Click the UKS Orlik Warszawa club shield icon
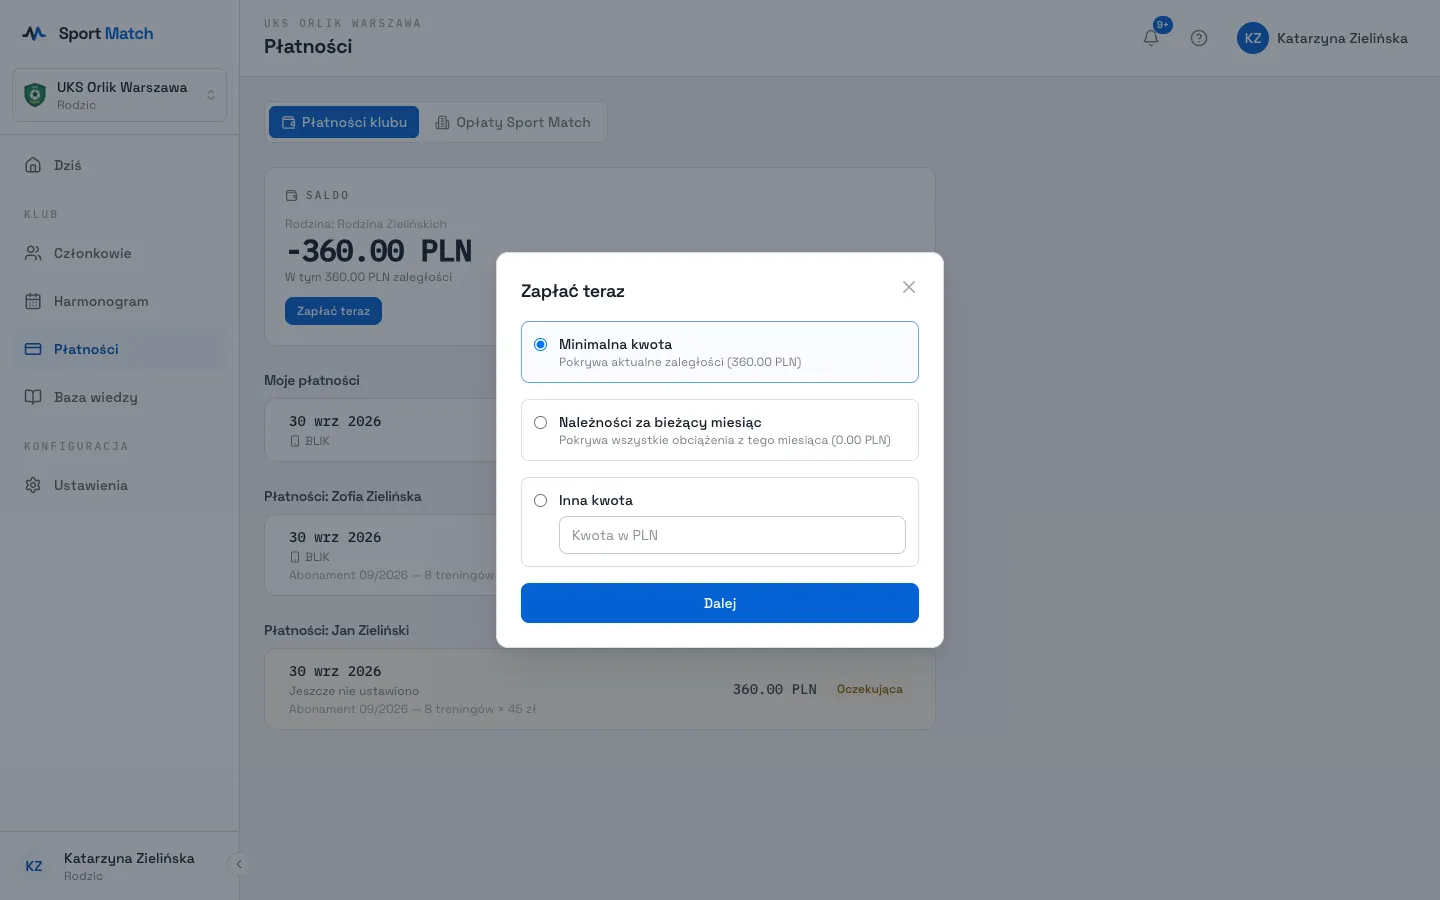This screenshot has width=1440, height=900. coord(35,95)
